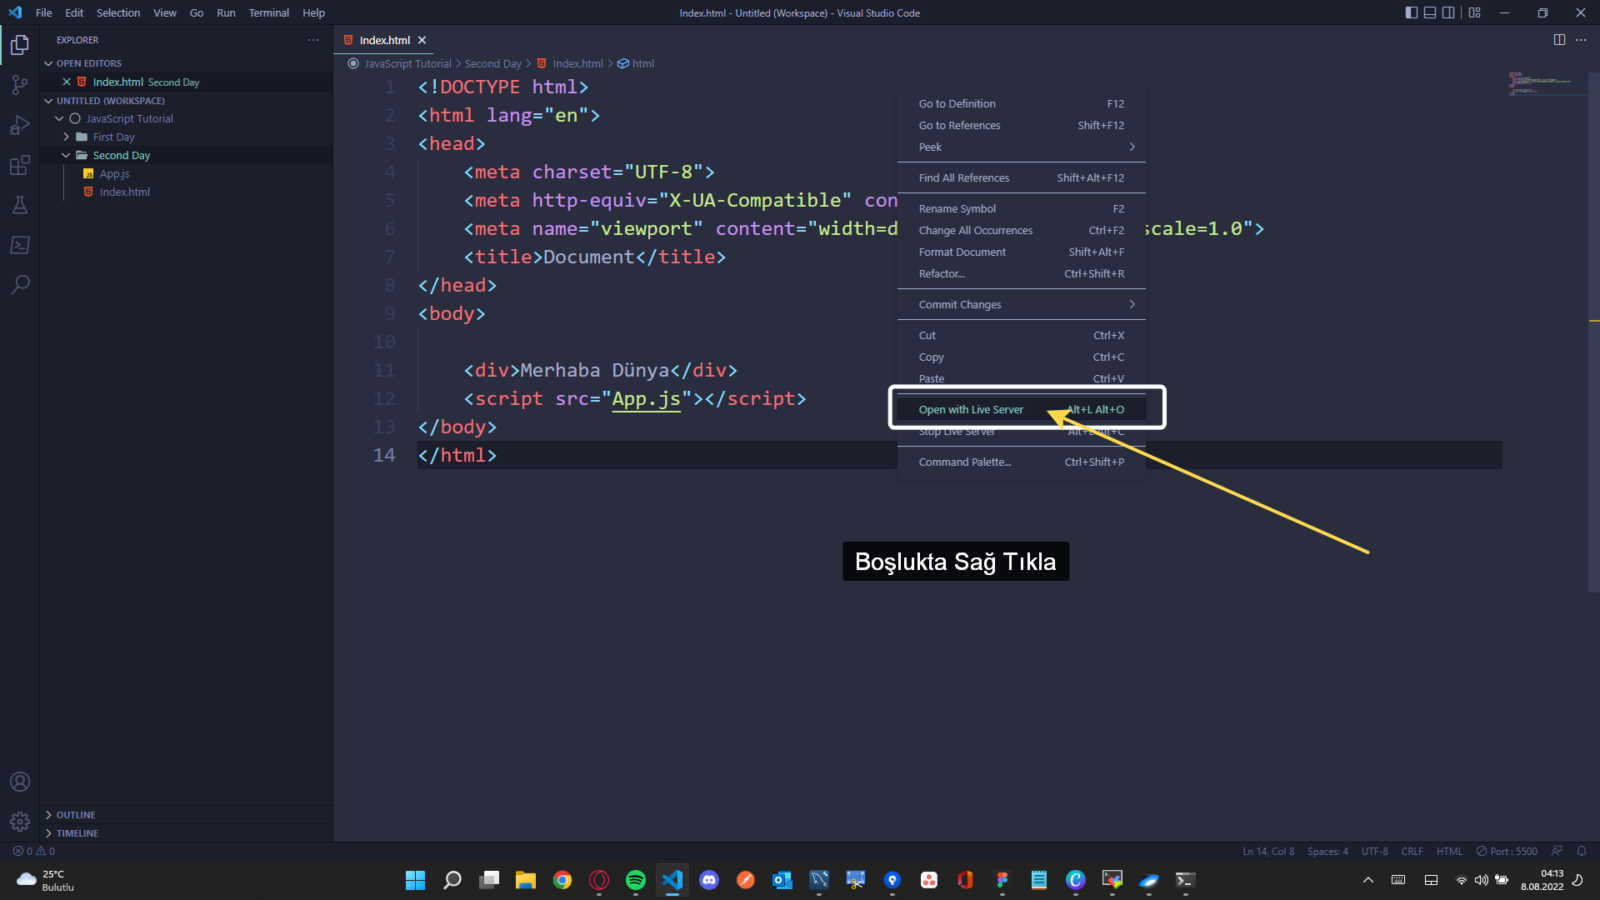Select Open with Live Server

click(x=970, y=409)
